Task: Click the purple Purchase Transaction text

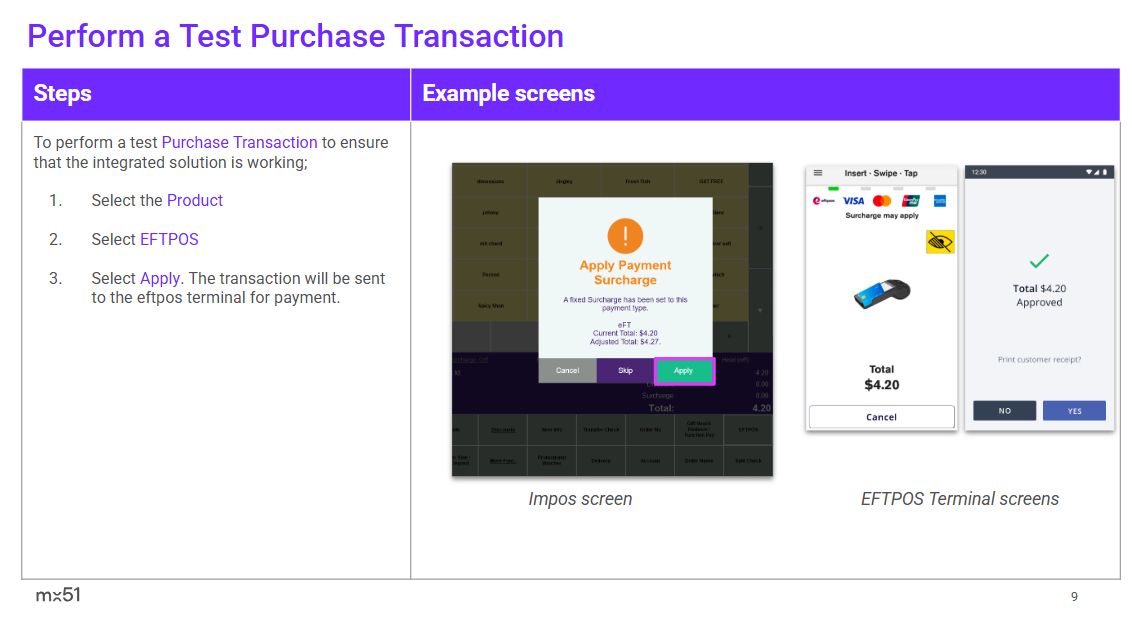Action: point(239,143)
